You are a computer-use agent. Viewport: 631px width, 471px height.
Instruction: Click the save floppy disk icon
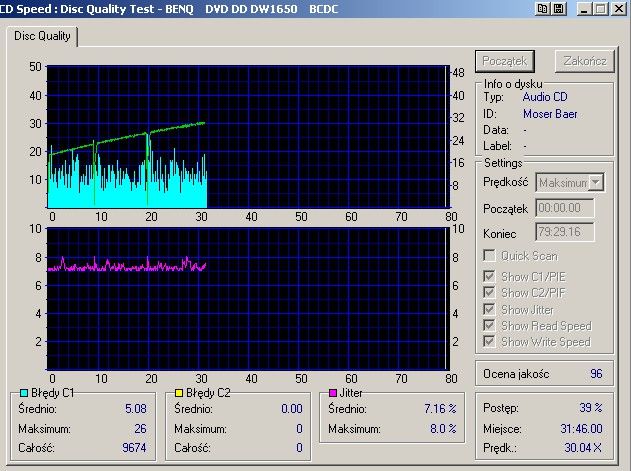pyautogui.click(x=559, y=9)
